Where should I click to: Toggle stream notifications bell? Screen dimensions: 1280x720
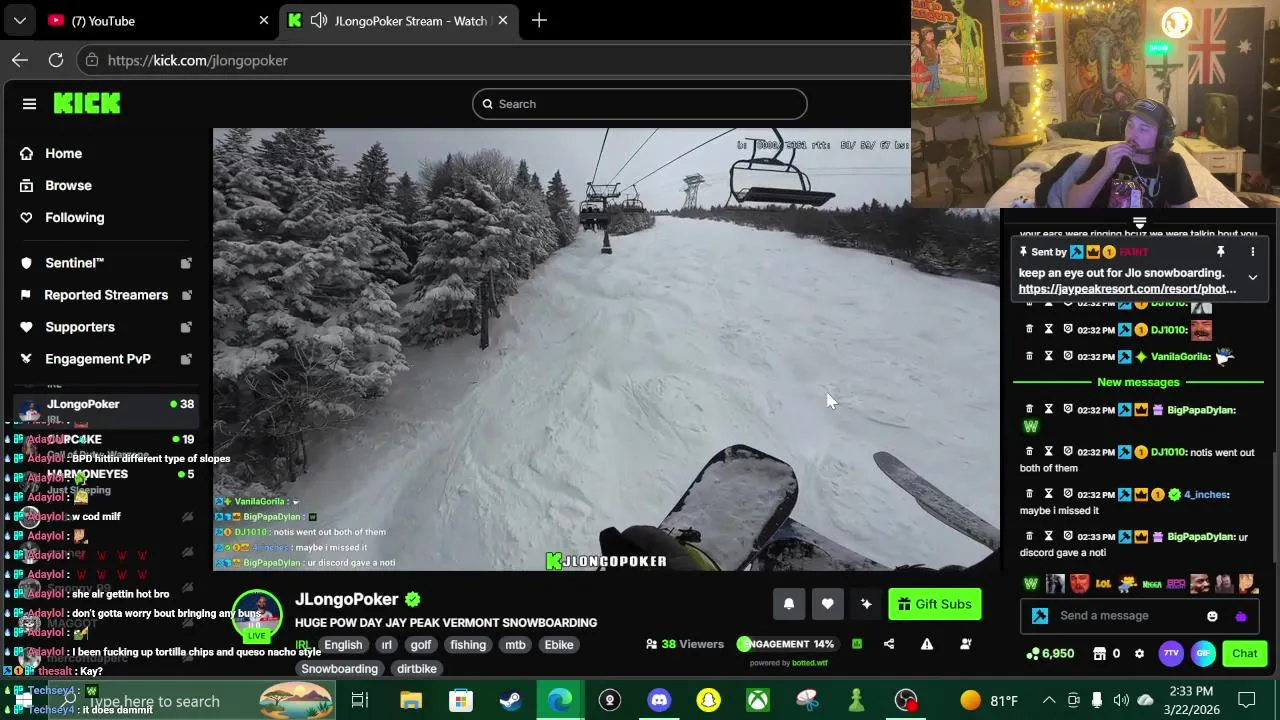coord(789,604)
